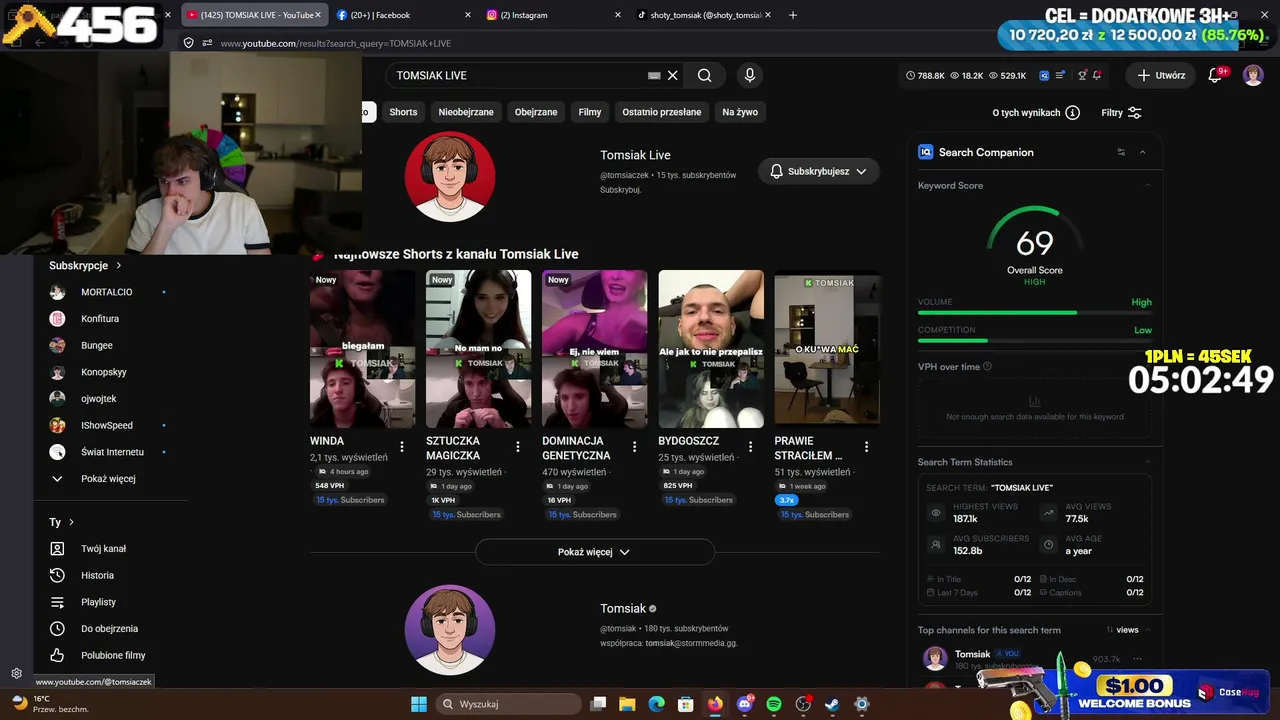Open options menu for SZTUCZKA MAGICZKA short
Screen dimensions: 1280x720
pos(518,446)
